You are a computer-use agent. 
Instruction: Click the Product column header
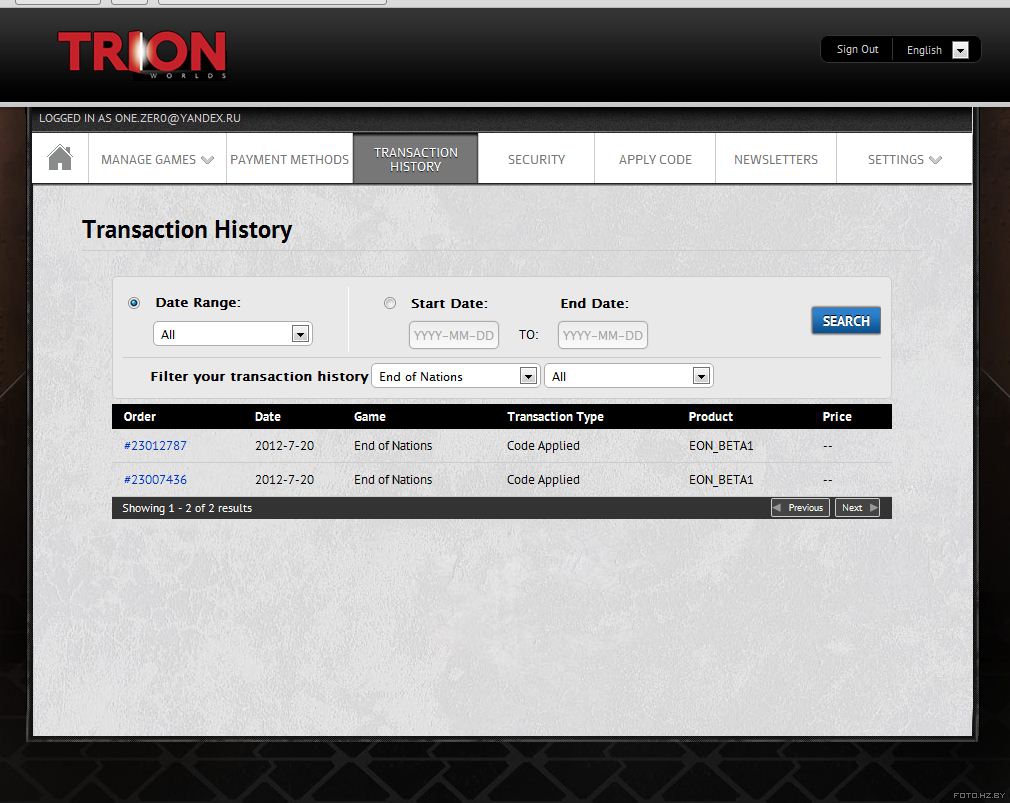710,417
